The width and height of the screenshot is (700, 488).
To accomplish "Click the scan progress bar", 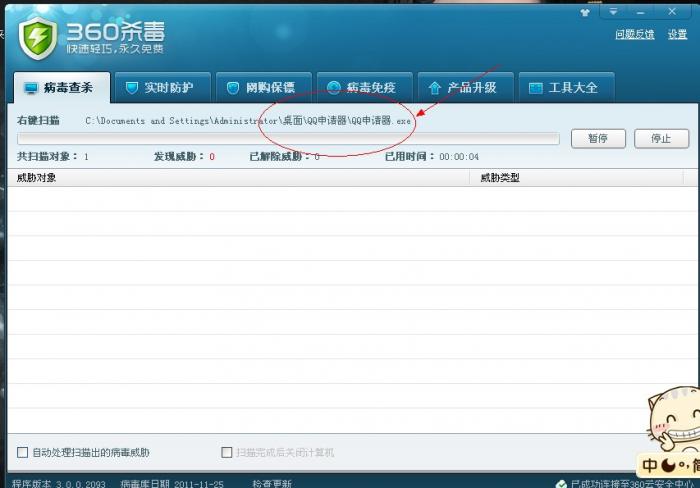I will point(288,138).
